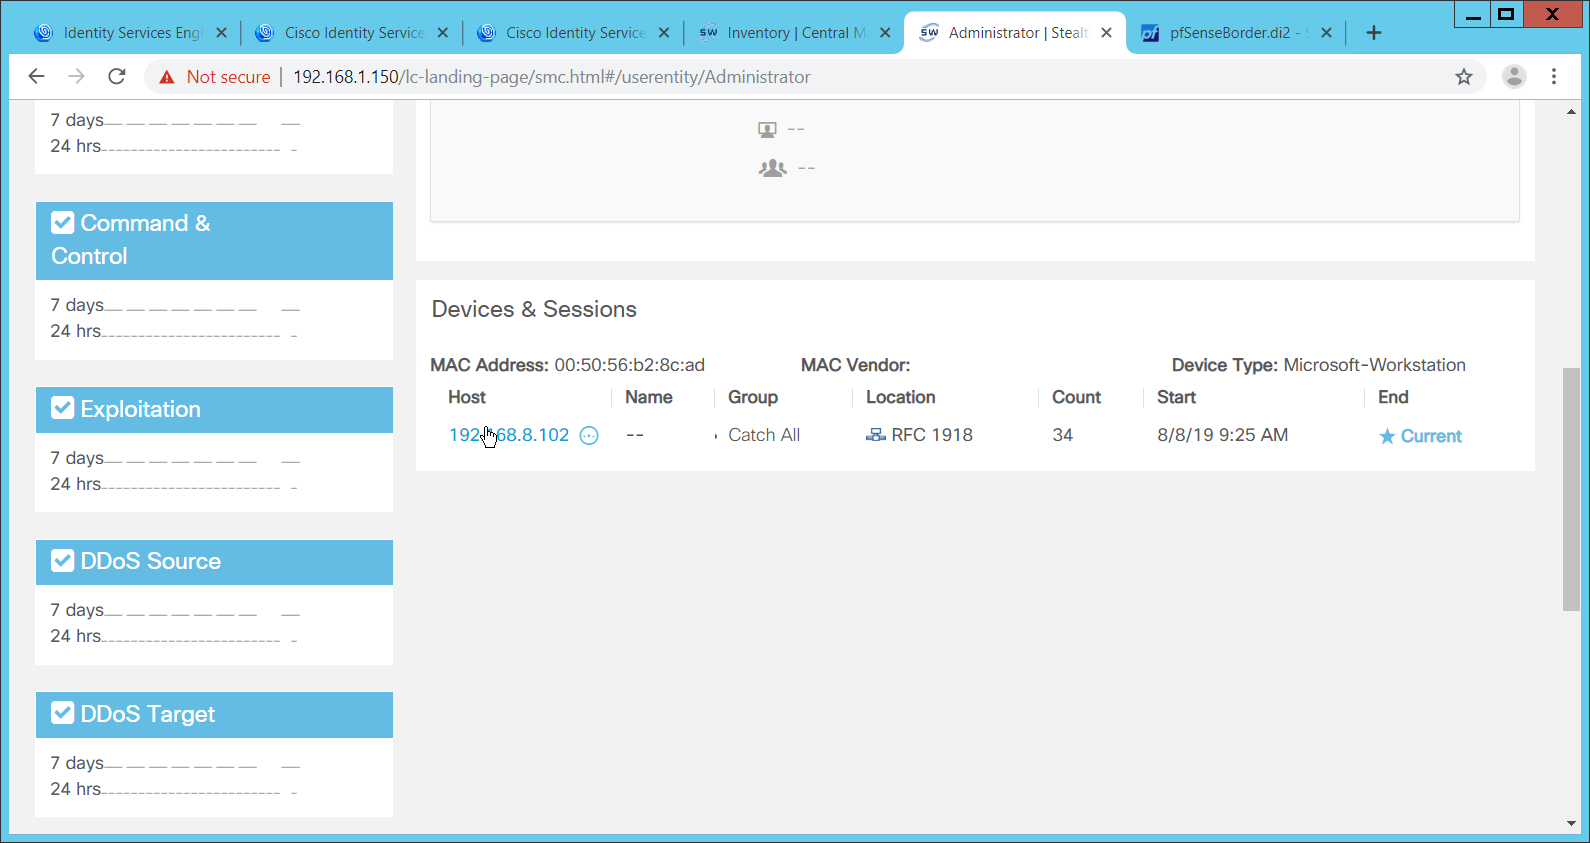This screenshot has width=1590, height=843.
Task: Untick the DDoS Target checkbox
Action: pyautogui.click(x=63, y=713)
